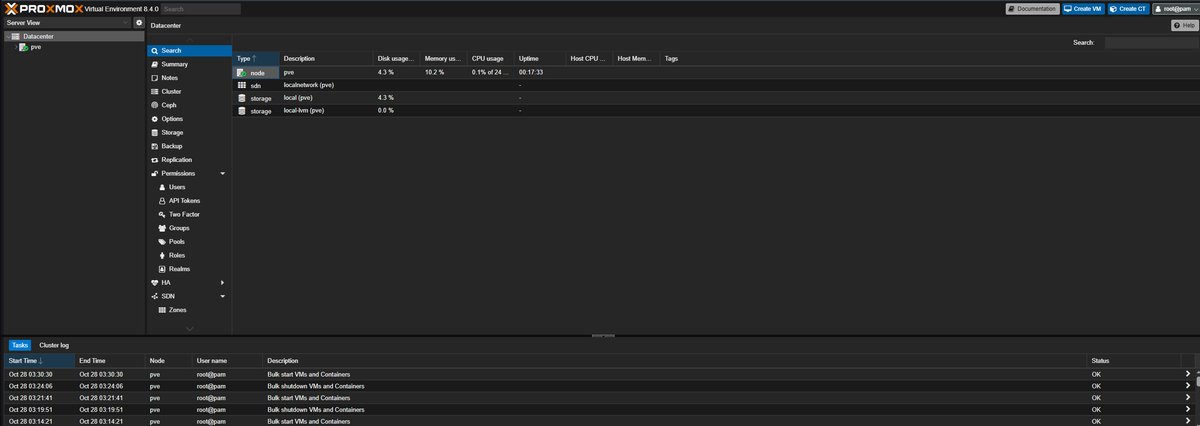Click 'localnetwork (pve)' description cell

point(309,85)
